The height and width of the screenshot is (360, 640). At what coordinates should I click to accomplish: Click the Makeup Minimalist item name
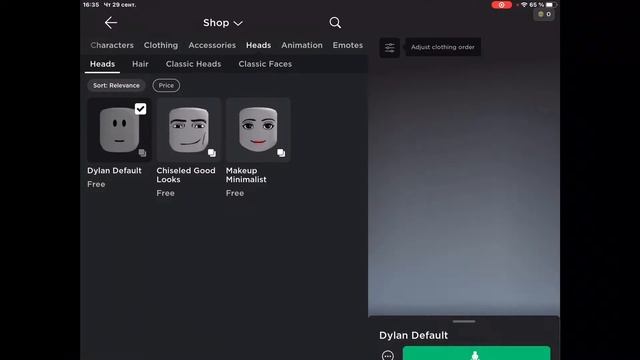246,175
